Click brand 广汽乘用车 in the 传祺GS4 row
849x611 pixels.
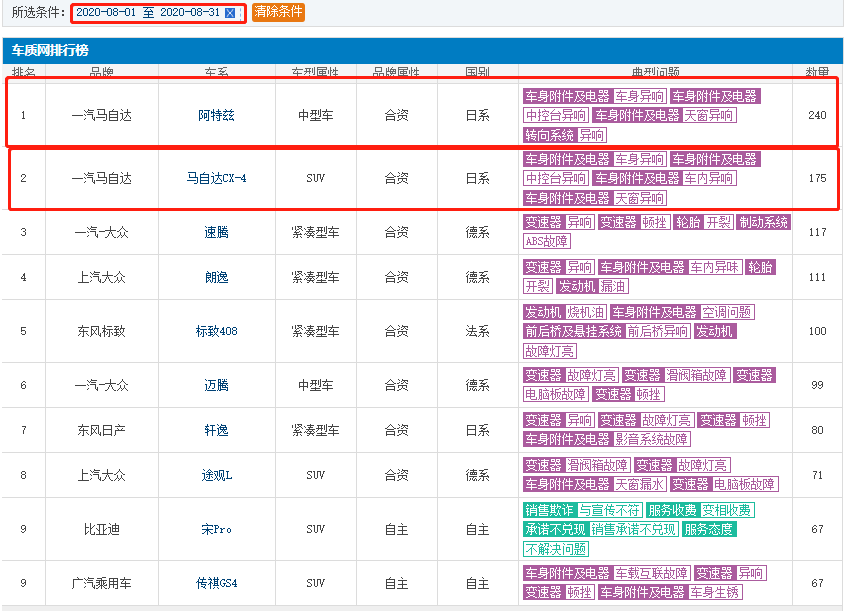pyautogui.click(x=101, y=583)
